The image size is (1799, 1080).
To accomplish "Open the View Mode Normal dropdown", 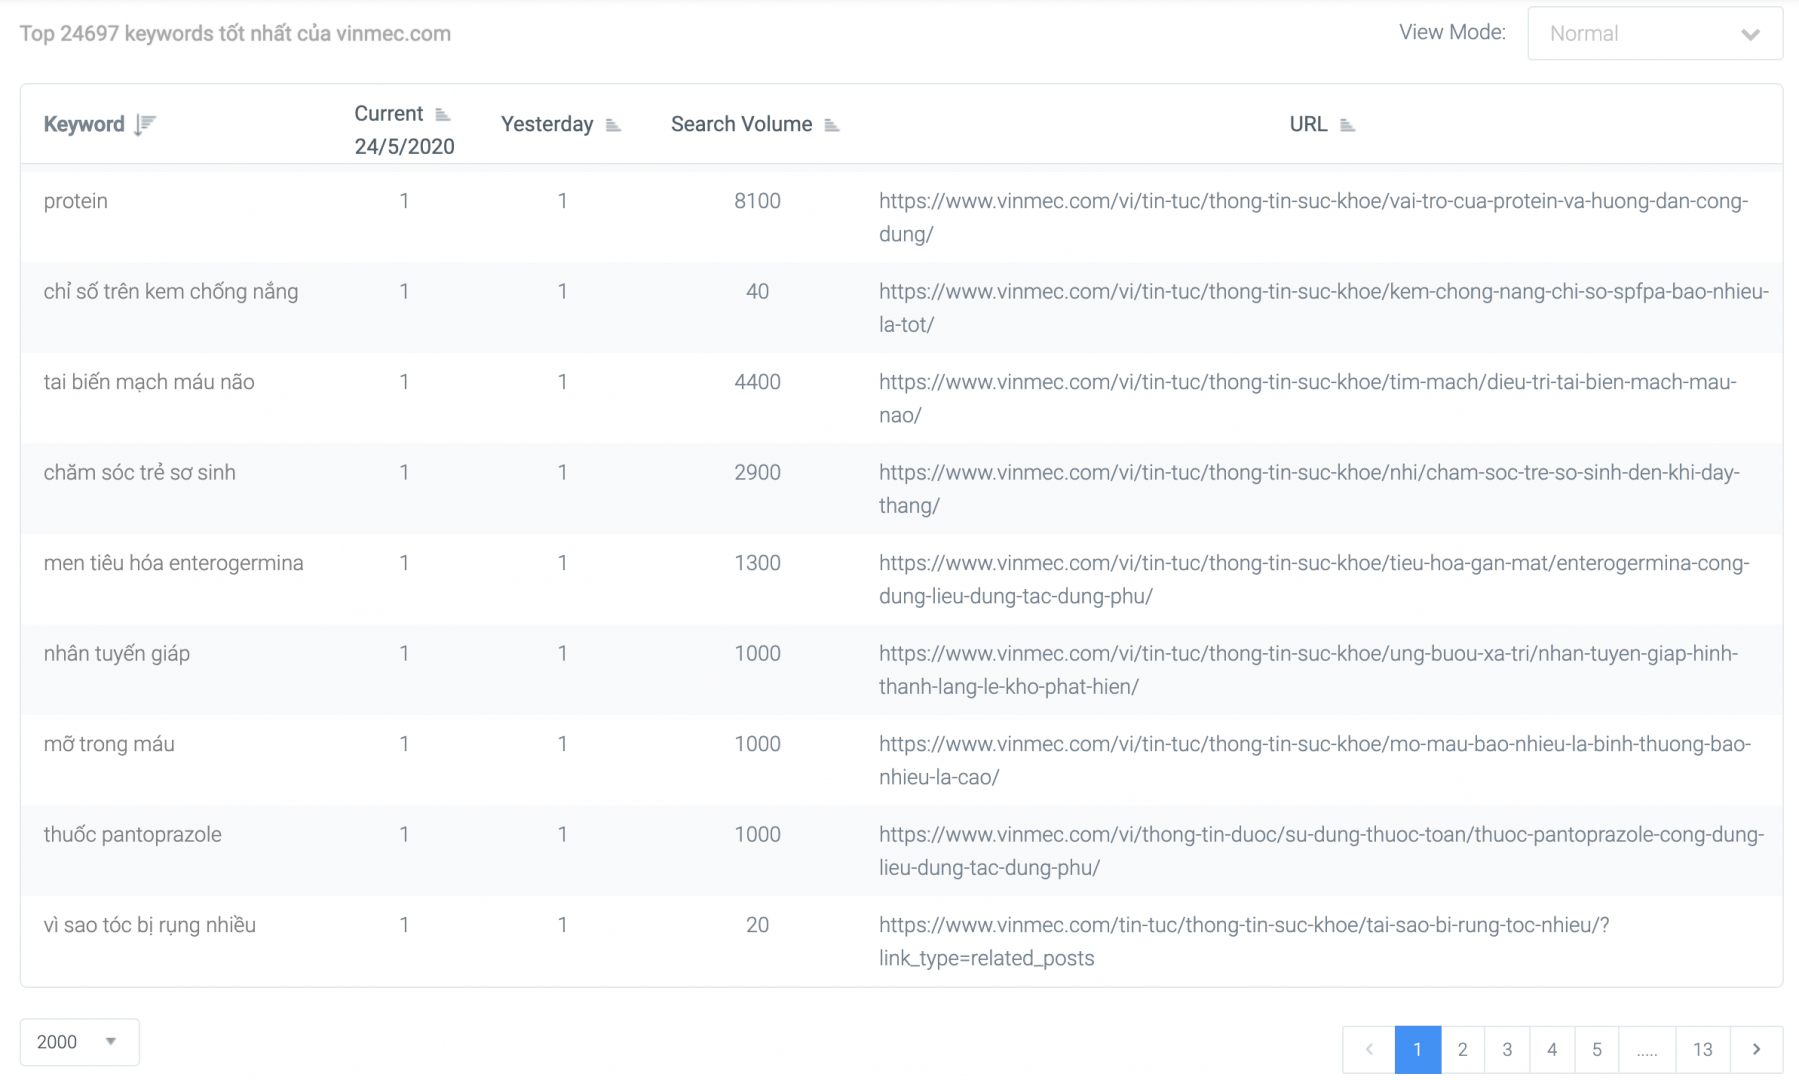I will coord(1654,34).
